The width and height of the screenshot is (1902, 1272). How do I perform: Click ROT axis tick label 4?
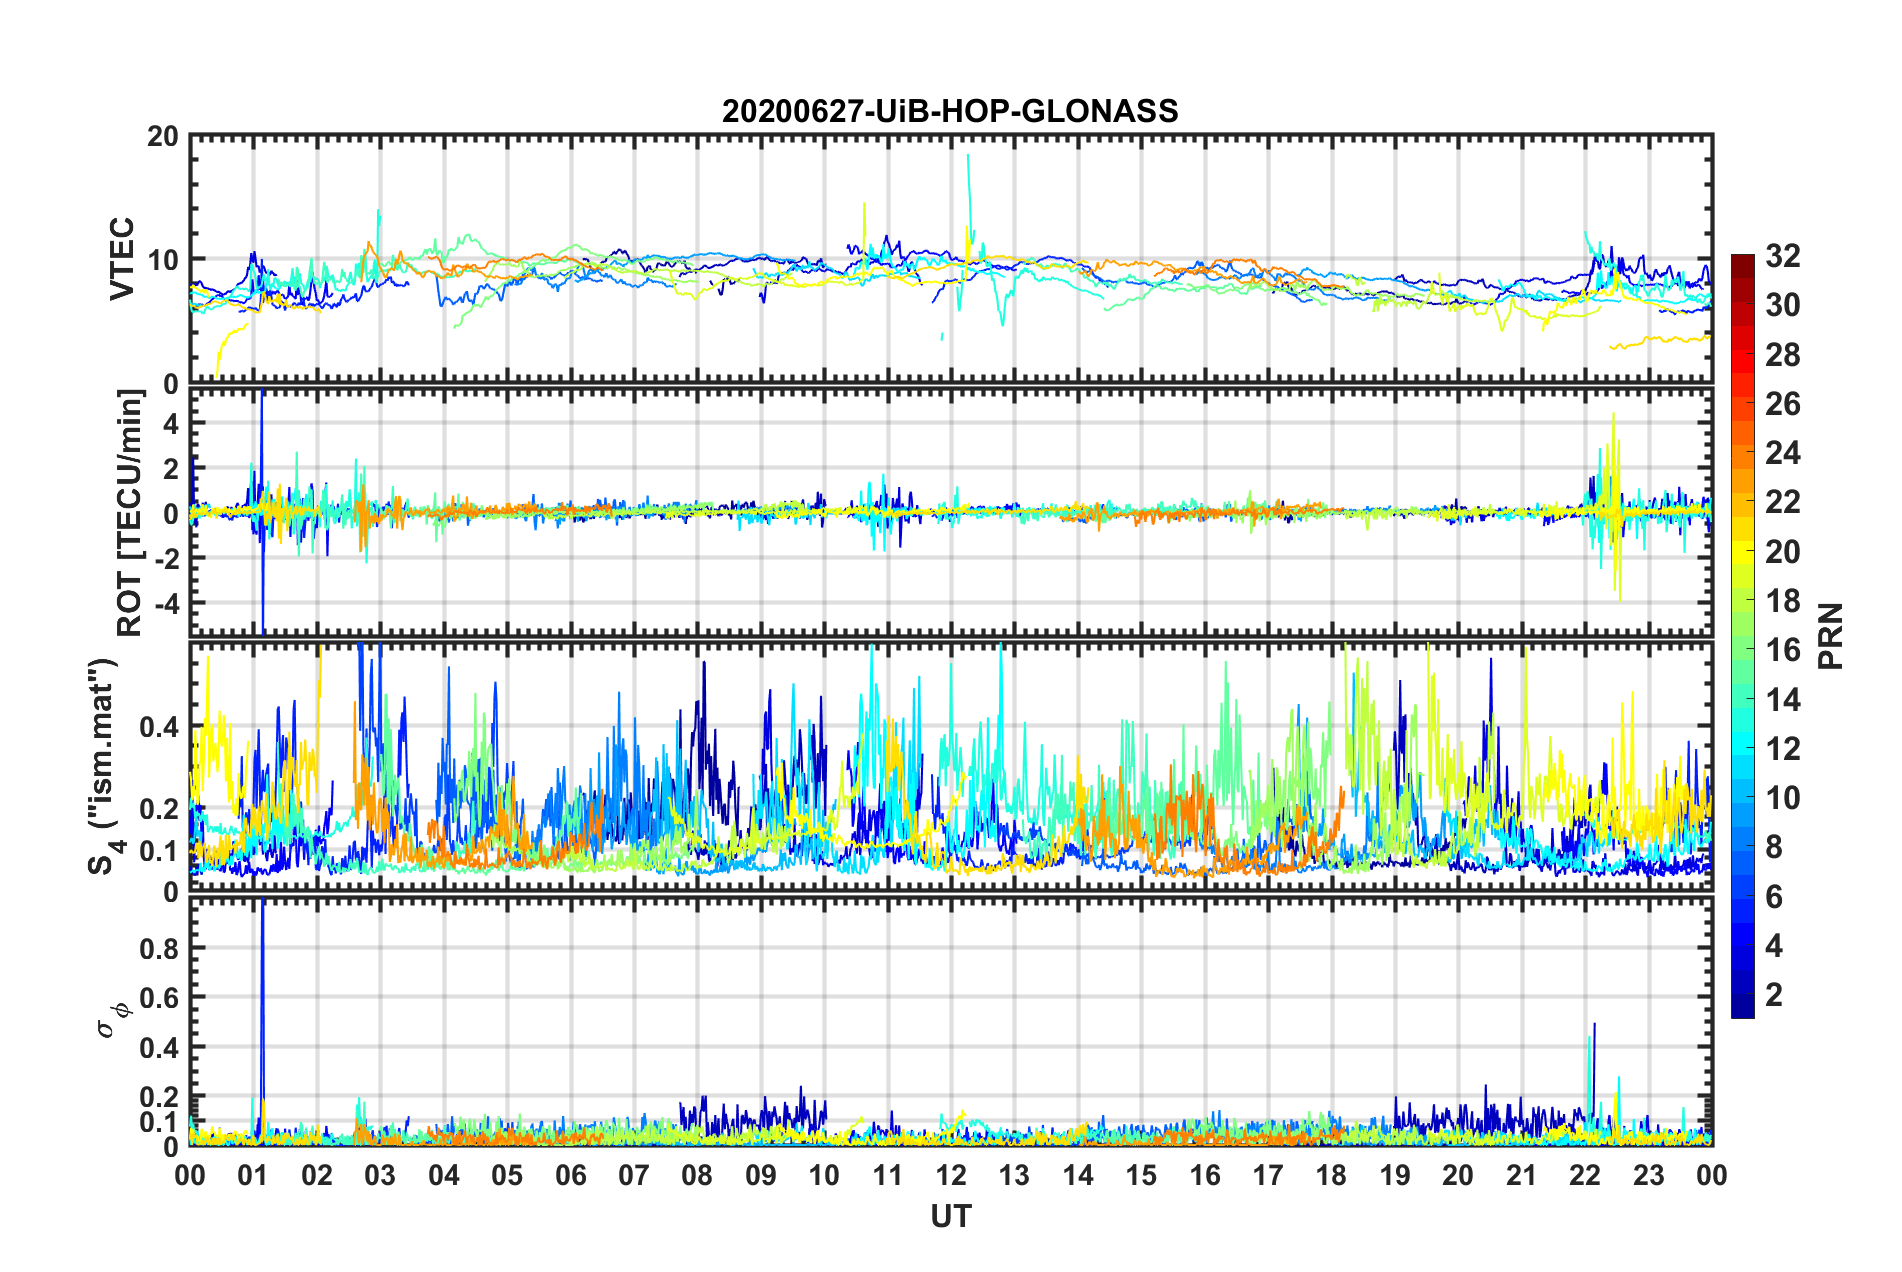(171, 424)
